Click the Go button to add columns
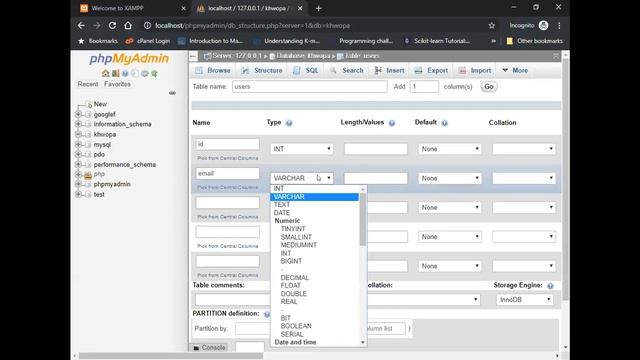This screenshot has height=360, width=640. [489, 87]
